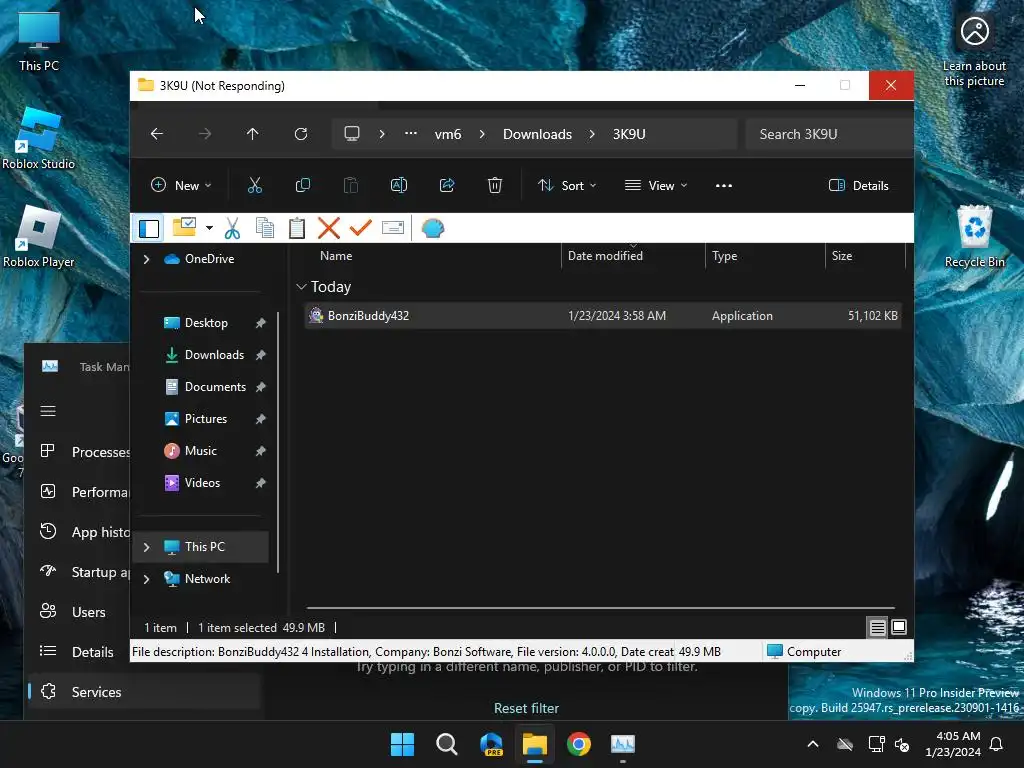This screenshot has height=768, width=1024.
Task: Open Roblox Player desktop shortcut
Action: point(39,236)
